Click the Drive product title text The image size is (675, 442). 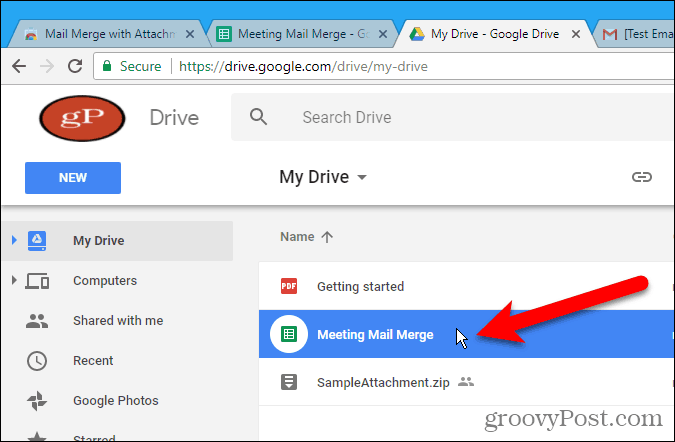coord(174,118)
